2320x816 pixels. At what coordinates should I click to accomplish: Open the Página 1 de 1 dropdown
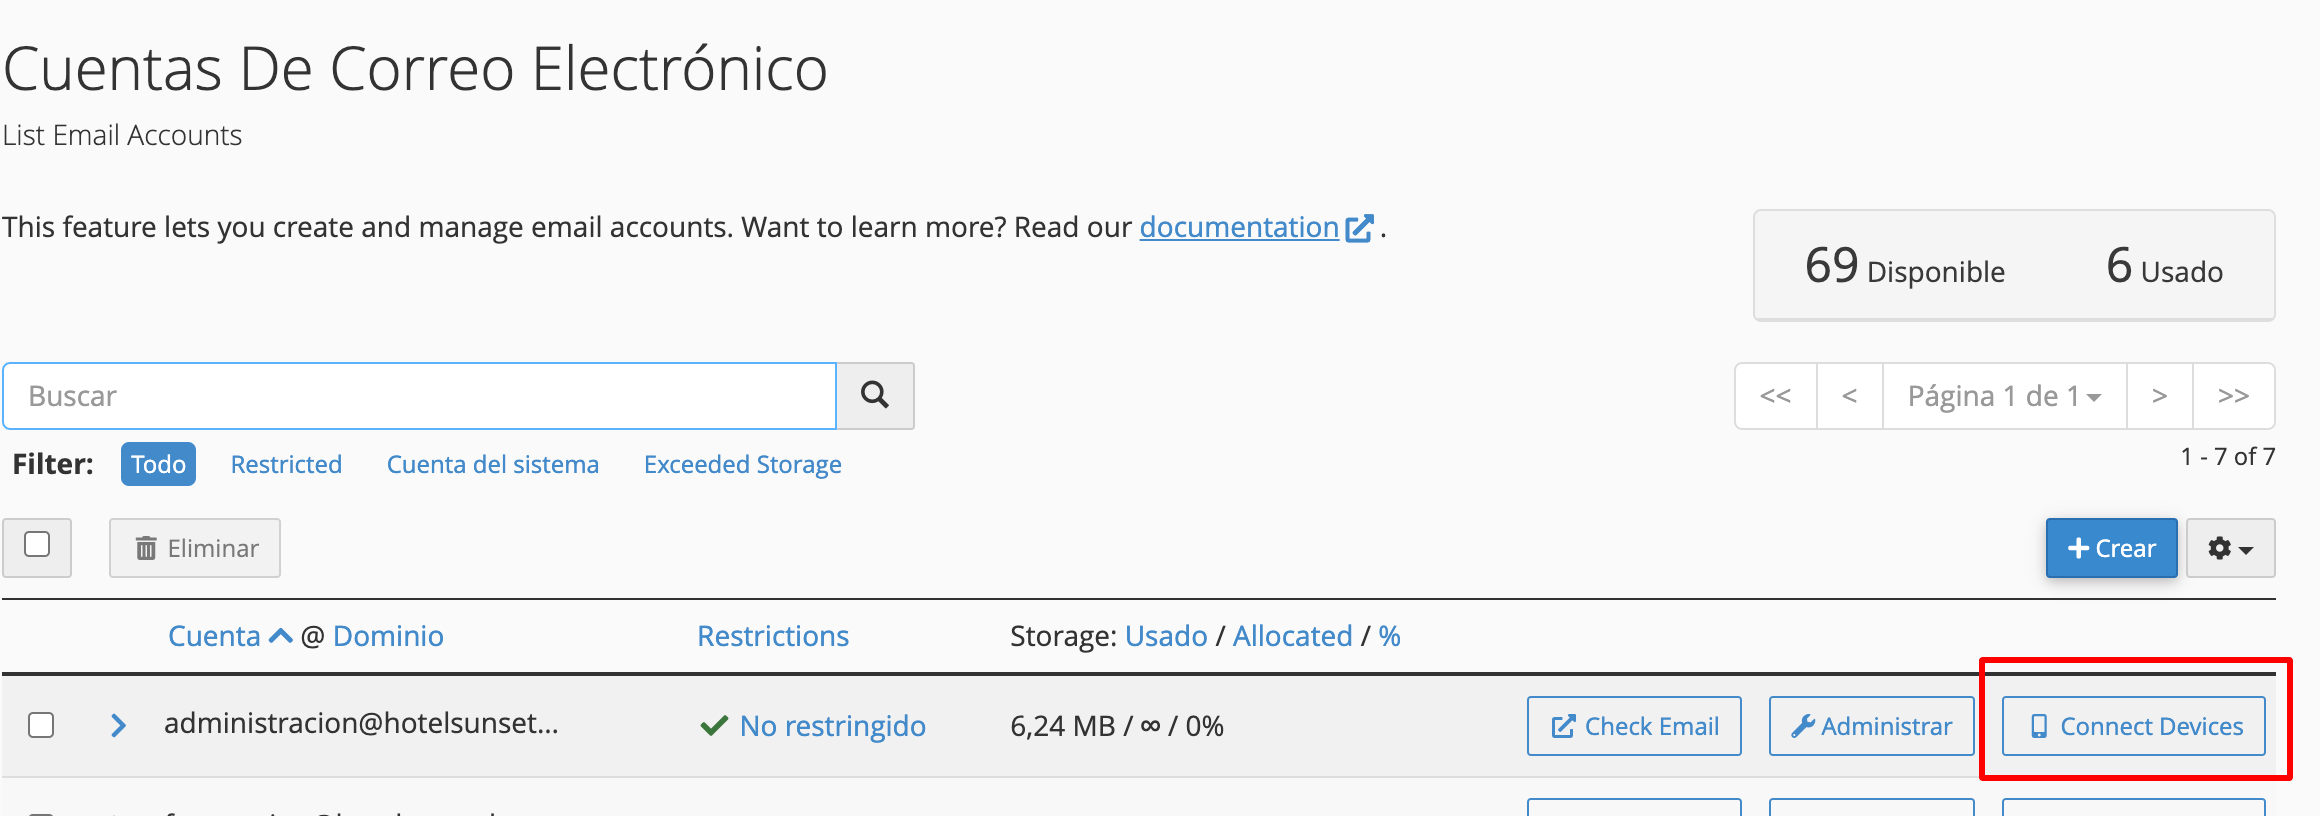click(2004, 396)
